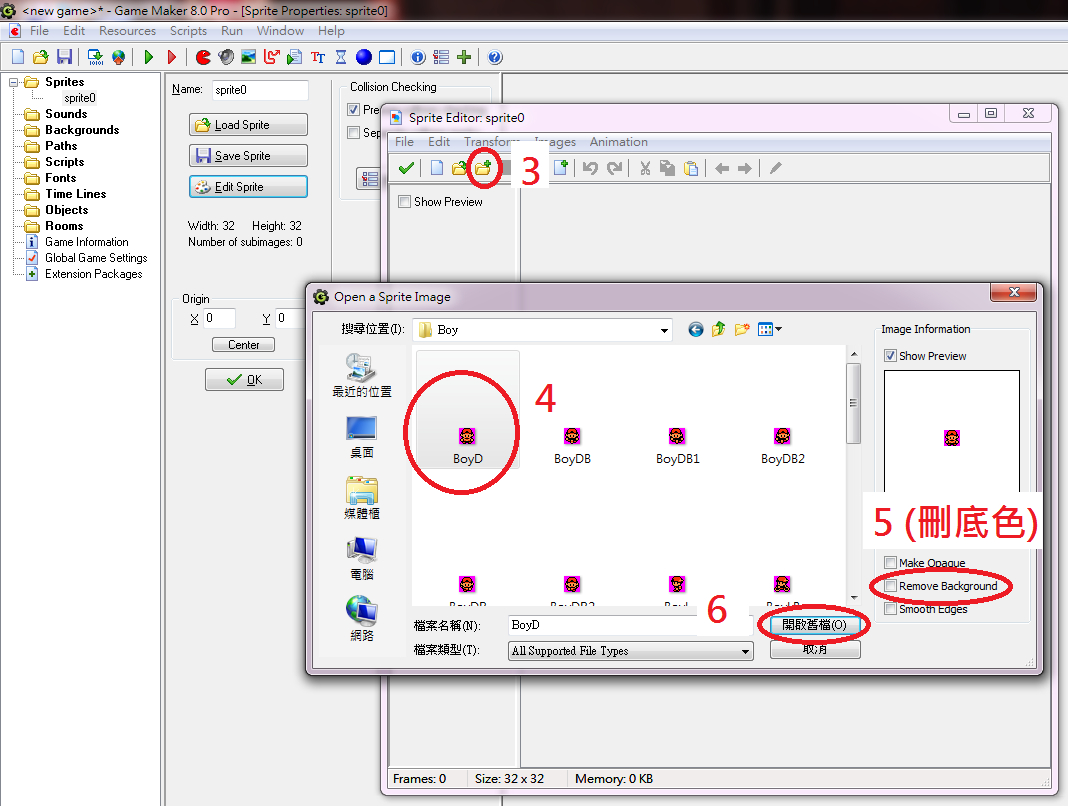Open the File menu in main window
The width and height of the screenshot is (1068, 806).
point(39,31)
